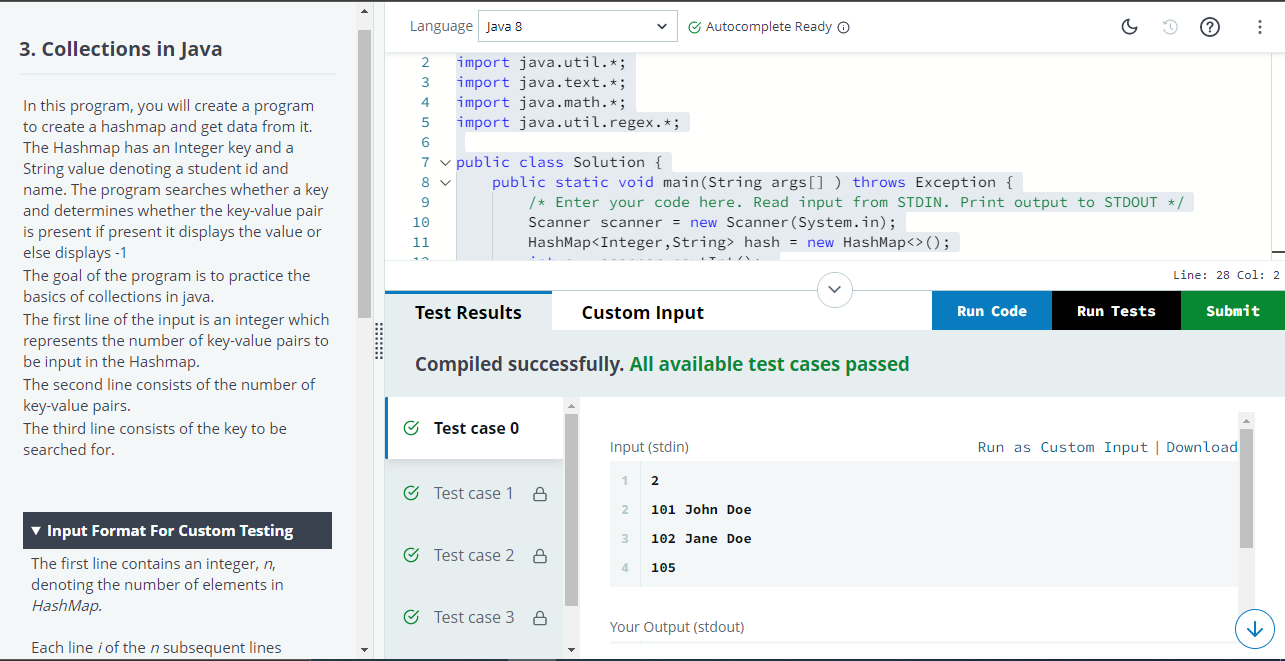Toggle dark mode moon icon
1285x661 pixels.
[x=1129, y=27]
